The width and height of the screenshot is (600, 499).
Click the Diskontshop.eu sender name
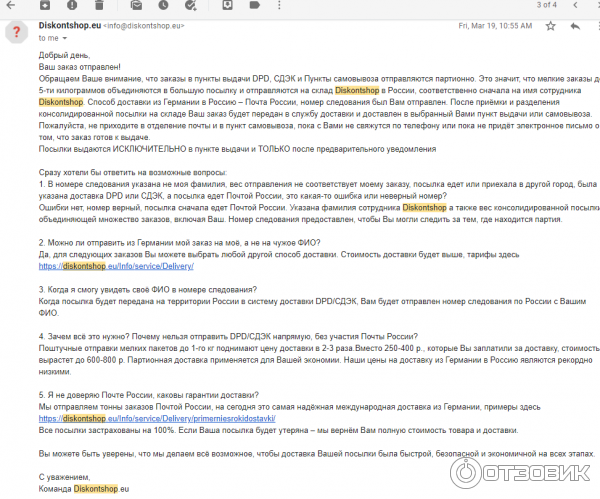point(69,25)
